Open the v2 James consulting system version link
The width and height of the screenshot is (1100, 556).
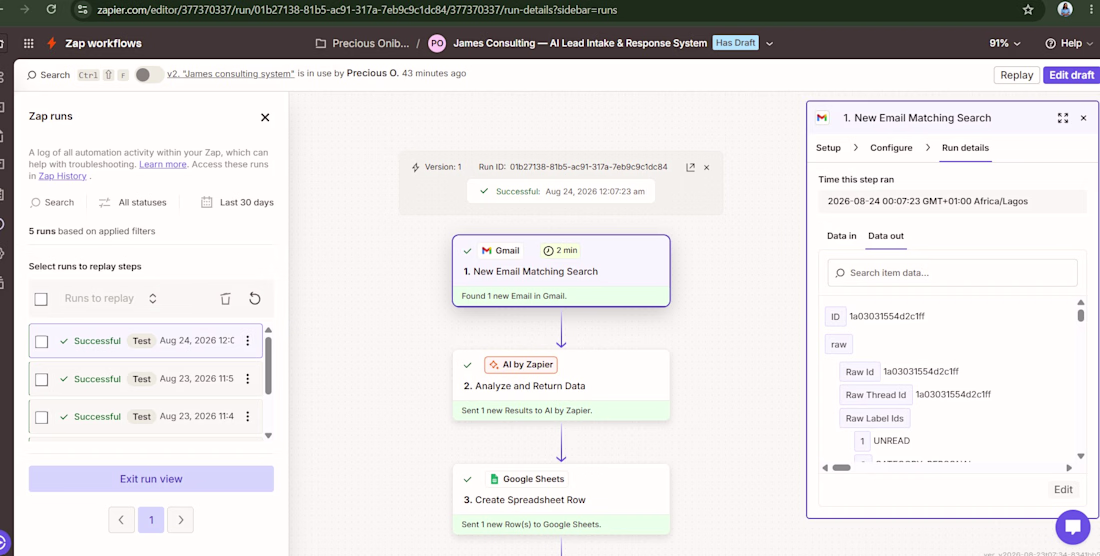point(231,74)
